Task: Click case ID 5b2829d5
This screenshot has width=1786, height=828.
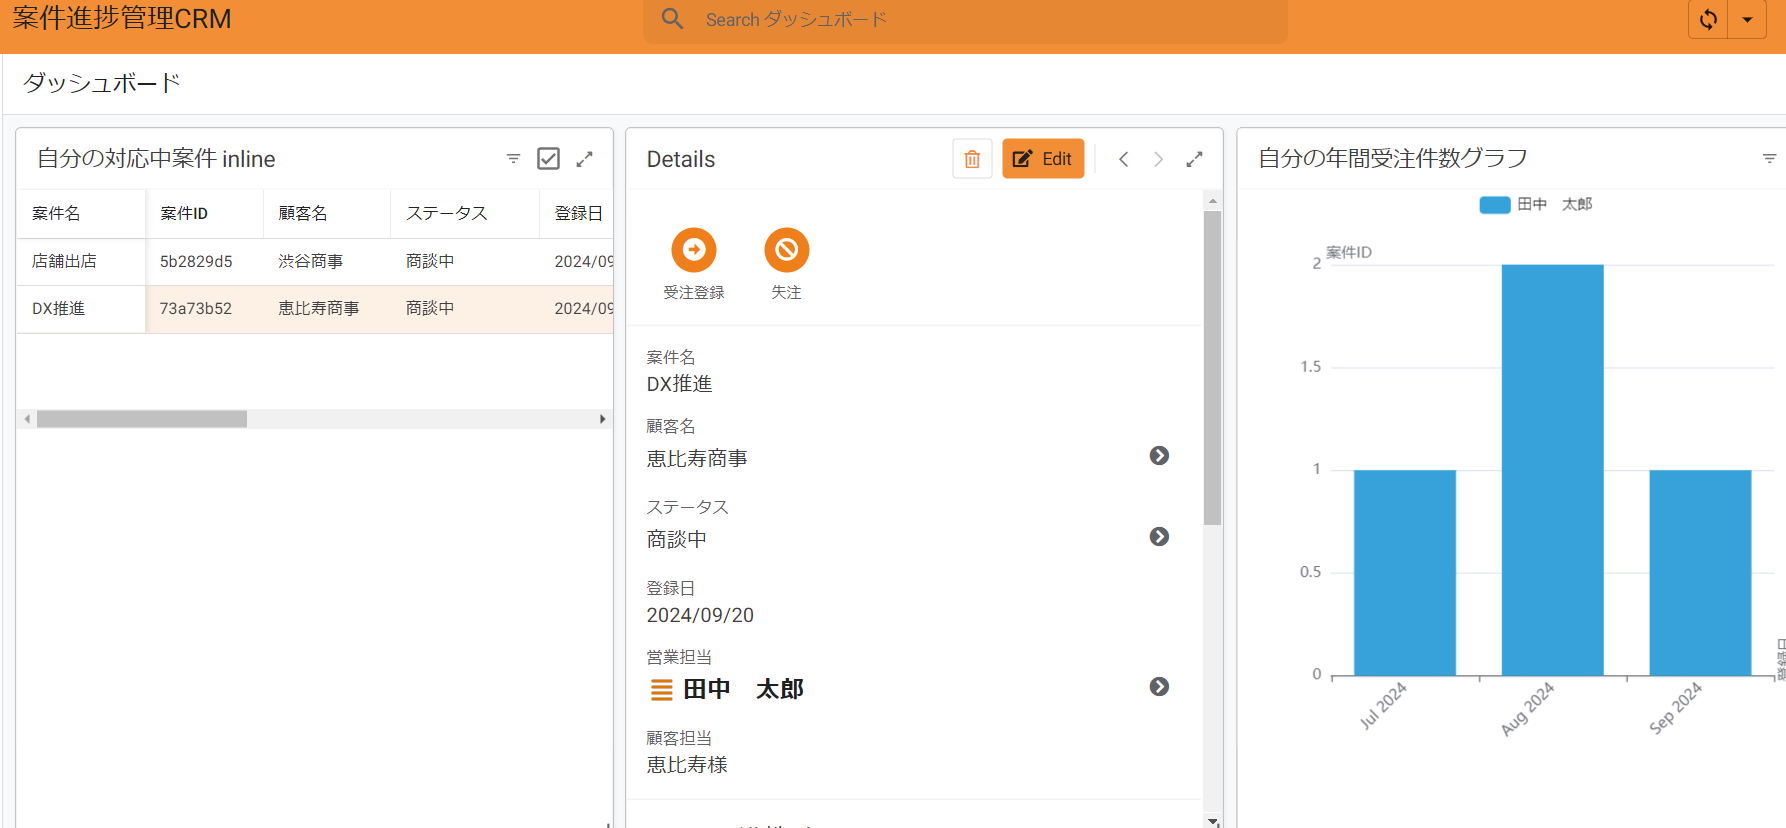Action: pos(196,261)
